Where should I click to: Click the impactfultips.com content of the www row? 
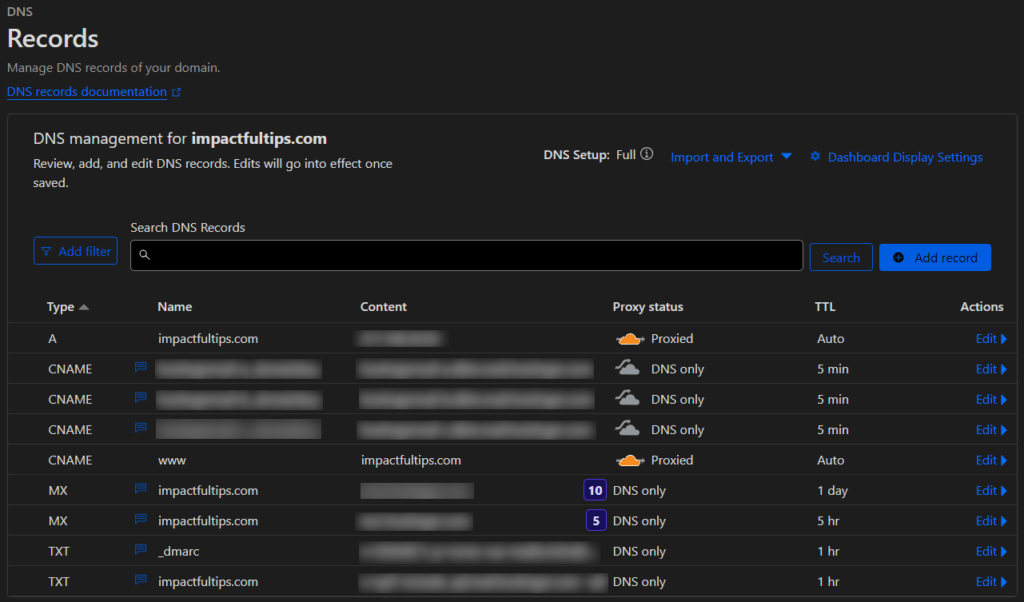(411, 460)
